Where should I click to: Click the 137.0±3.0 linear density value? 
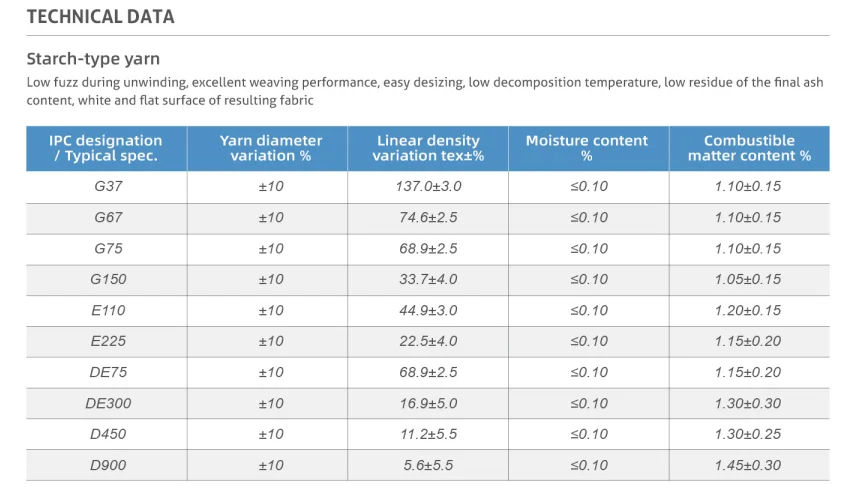point(428,186)
